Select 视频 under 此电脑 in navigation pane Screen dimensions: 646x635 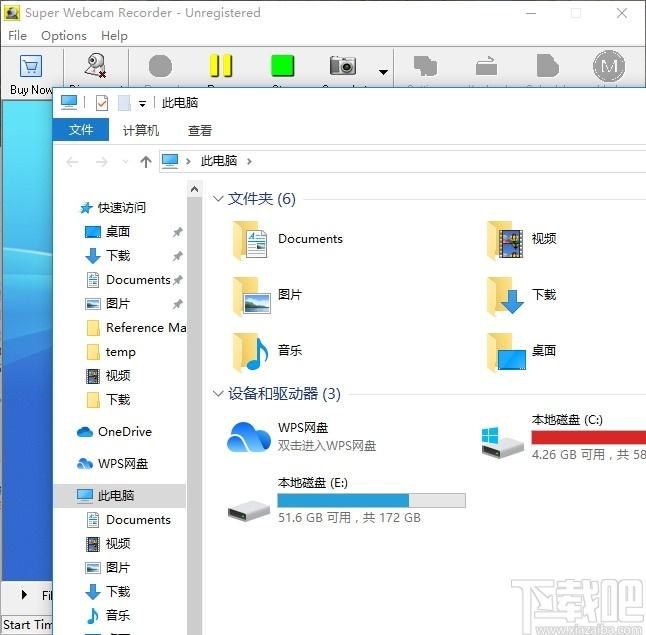pos(118,544)
